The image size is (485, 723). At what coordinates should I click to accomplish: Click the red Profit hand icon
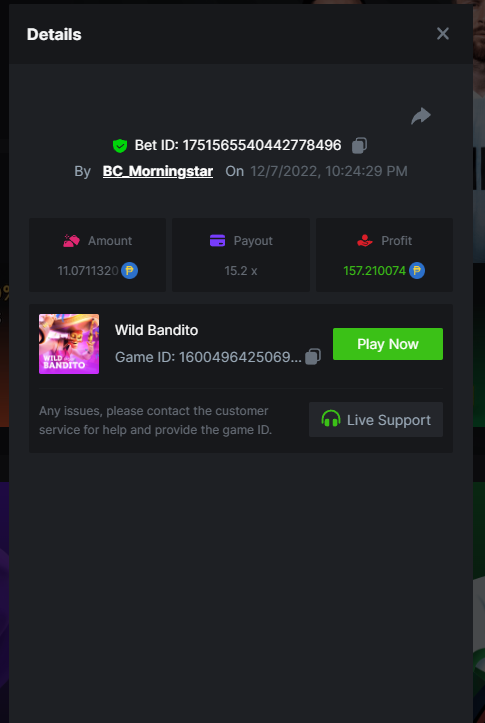tap(365, 241)
